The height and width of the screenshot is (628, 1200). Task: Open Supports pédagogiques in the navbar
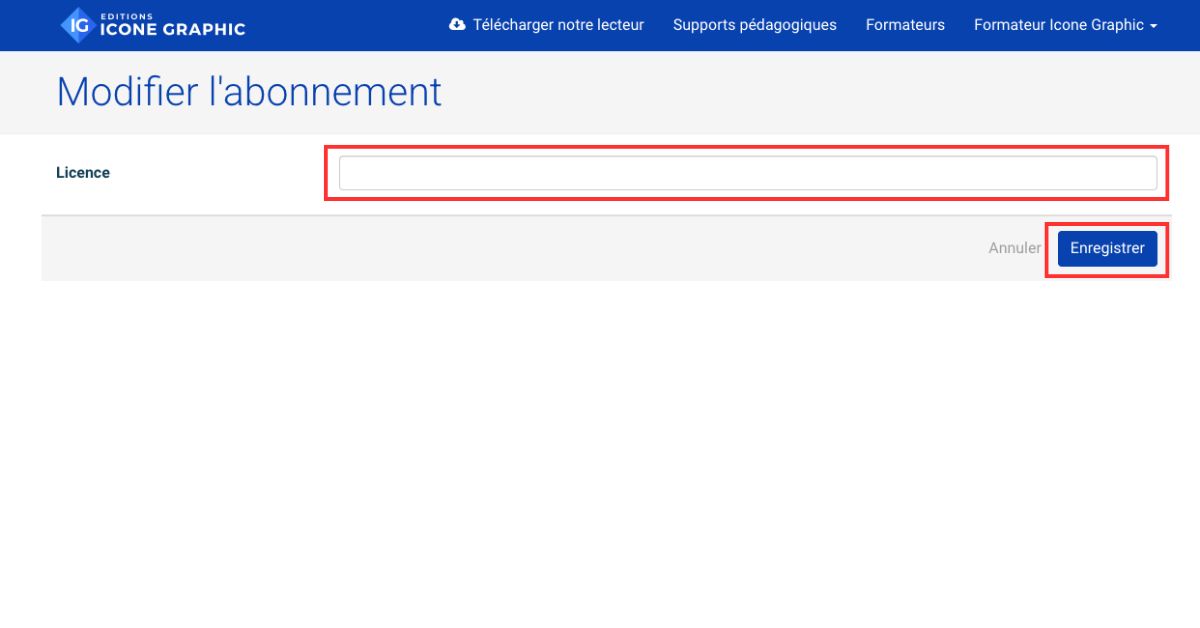tap(754, 25)
